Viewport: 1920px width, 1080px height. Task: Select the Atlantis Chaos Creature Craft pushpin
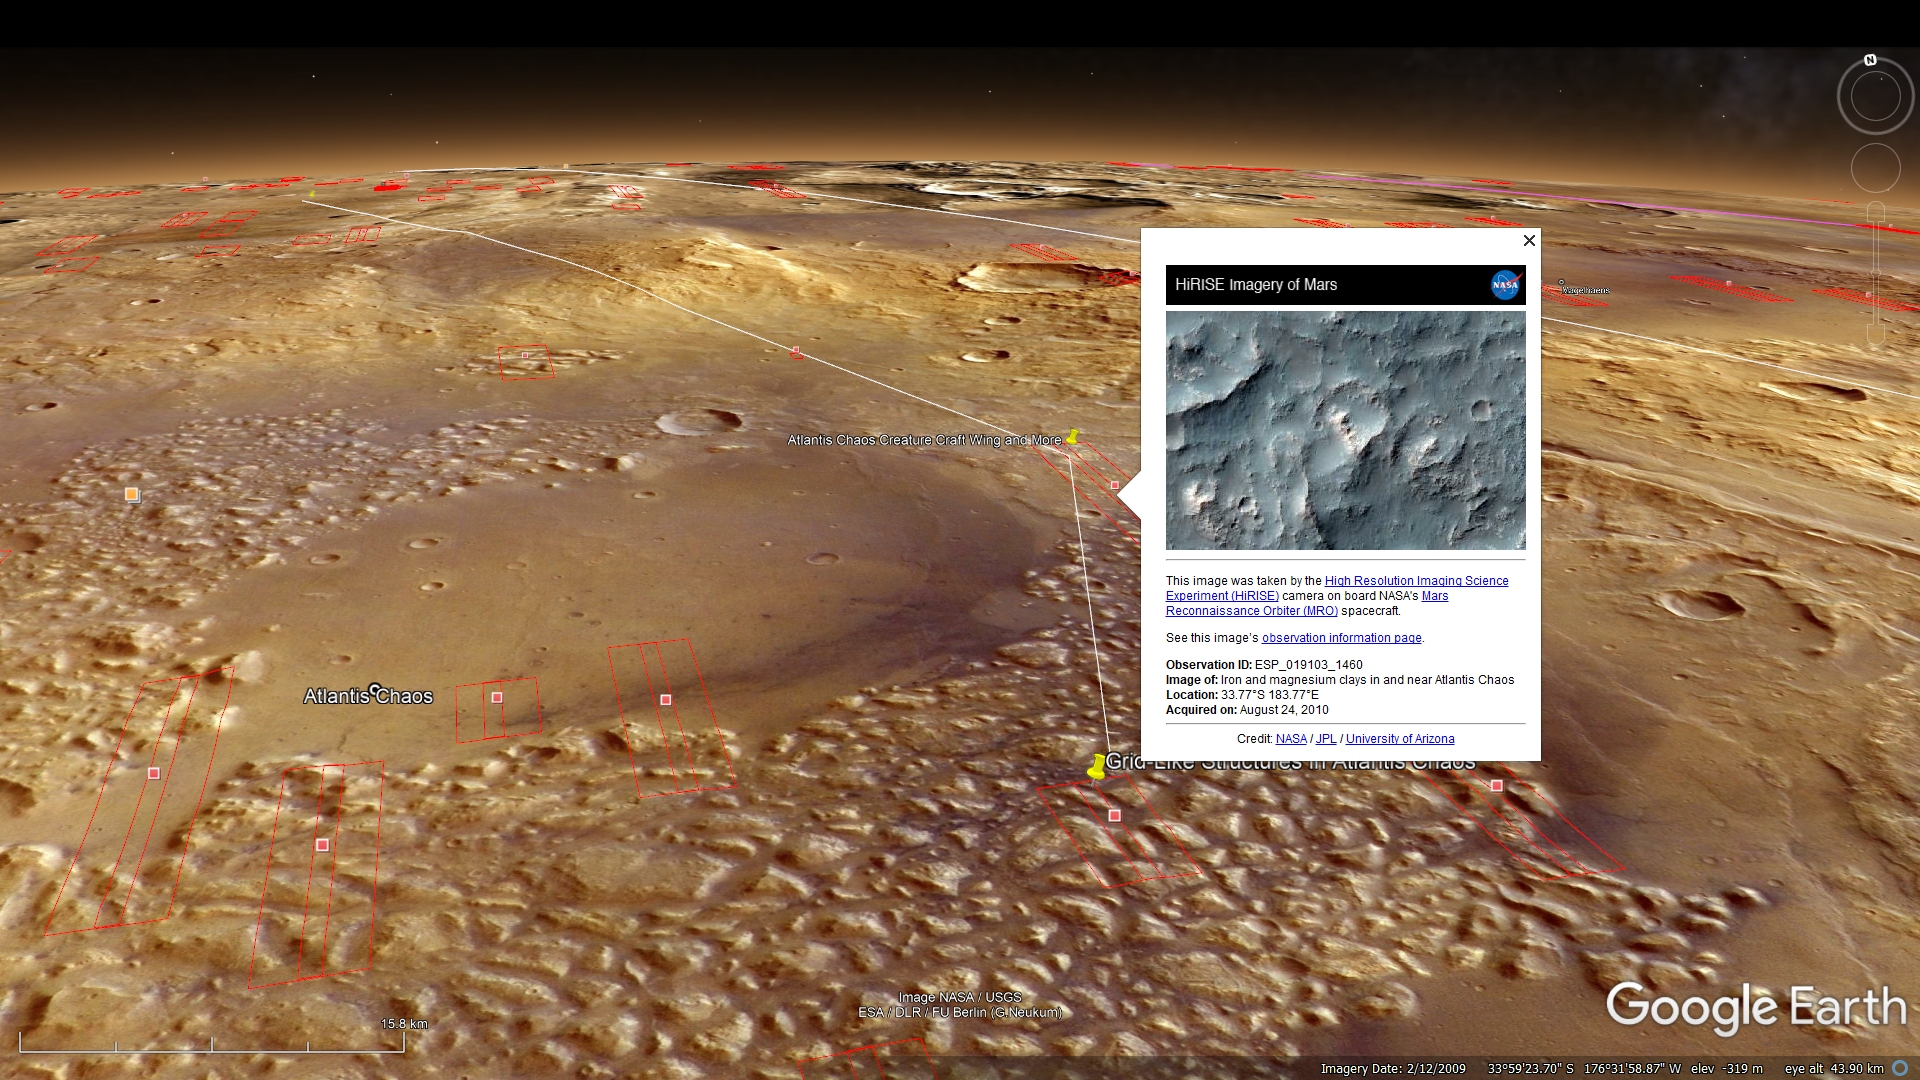1073,437
